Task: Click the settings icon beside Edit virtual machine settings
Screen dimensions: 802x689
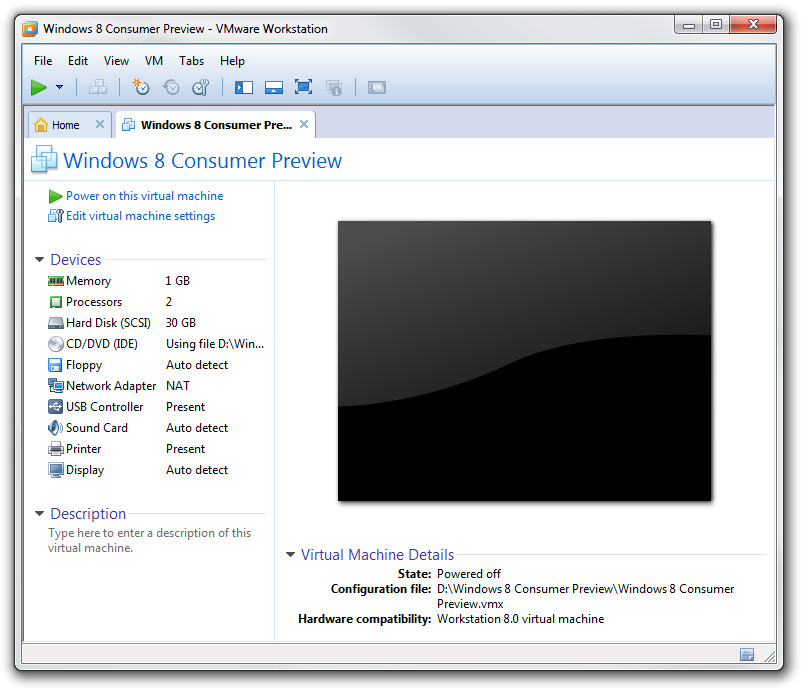Action: [55, 216]
